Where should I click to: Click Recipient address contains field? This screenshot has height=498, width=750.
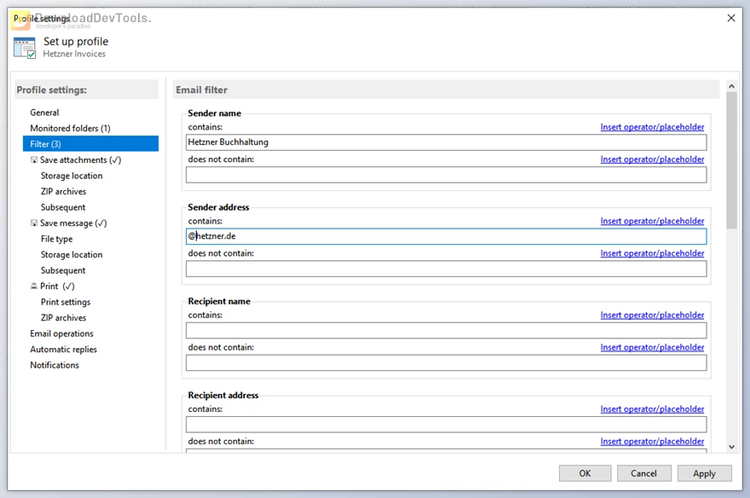(x=446, y=424)
